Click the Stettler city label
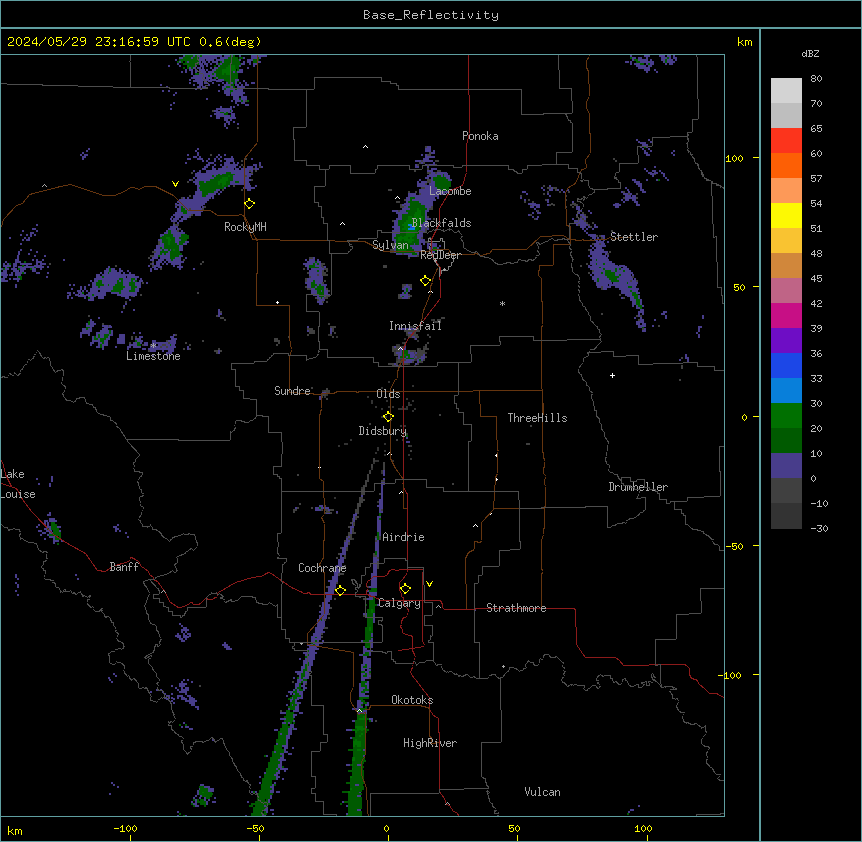862x842 pixels. coord(634,237)
